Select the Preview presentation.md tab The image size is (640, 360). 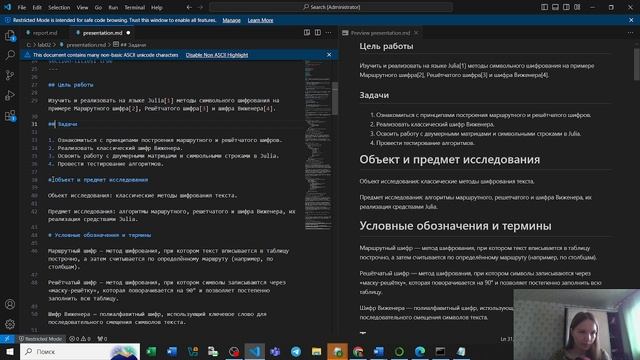tap(380, 33)
